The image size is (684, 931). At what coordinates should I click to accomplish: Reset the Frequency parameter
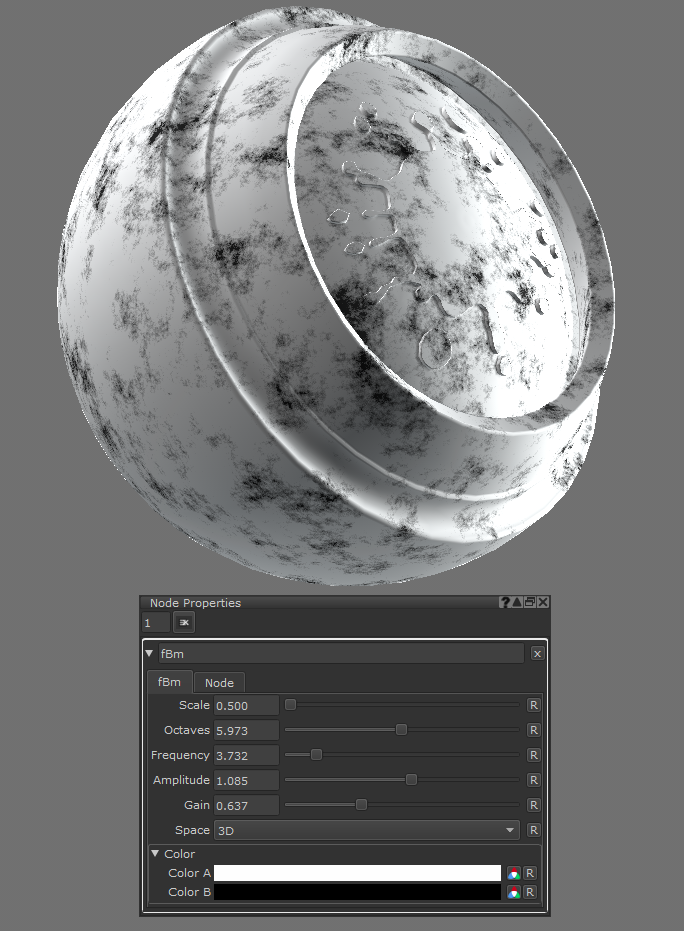(x=533, y=755)
